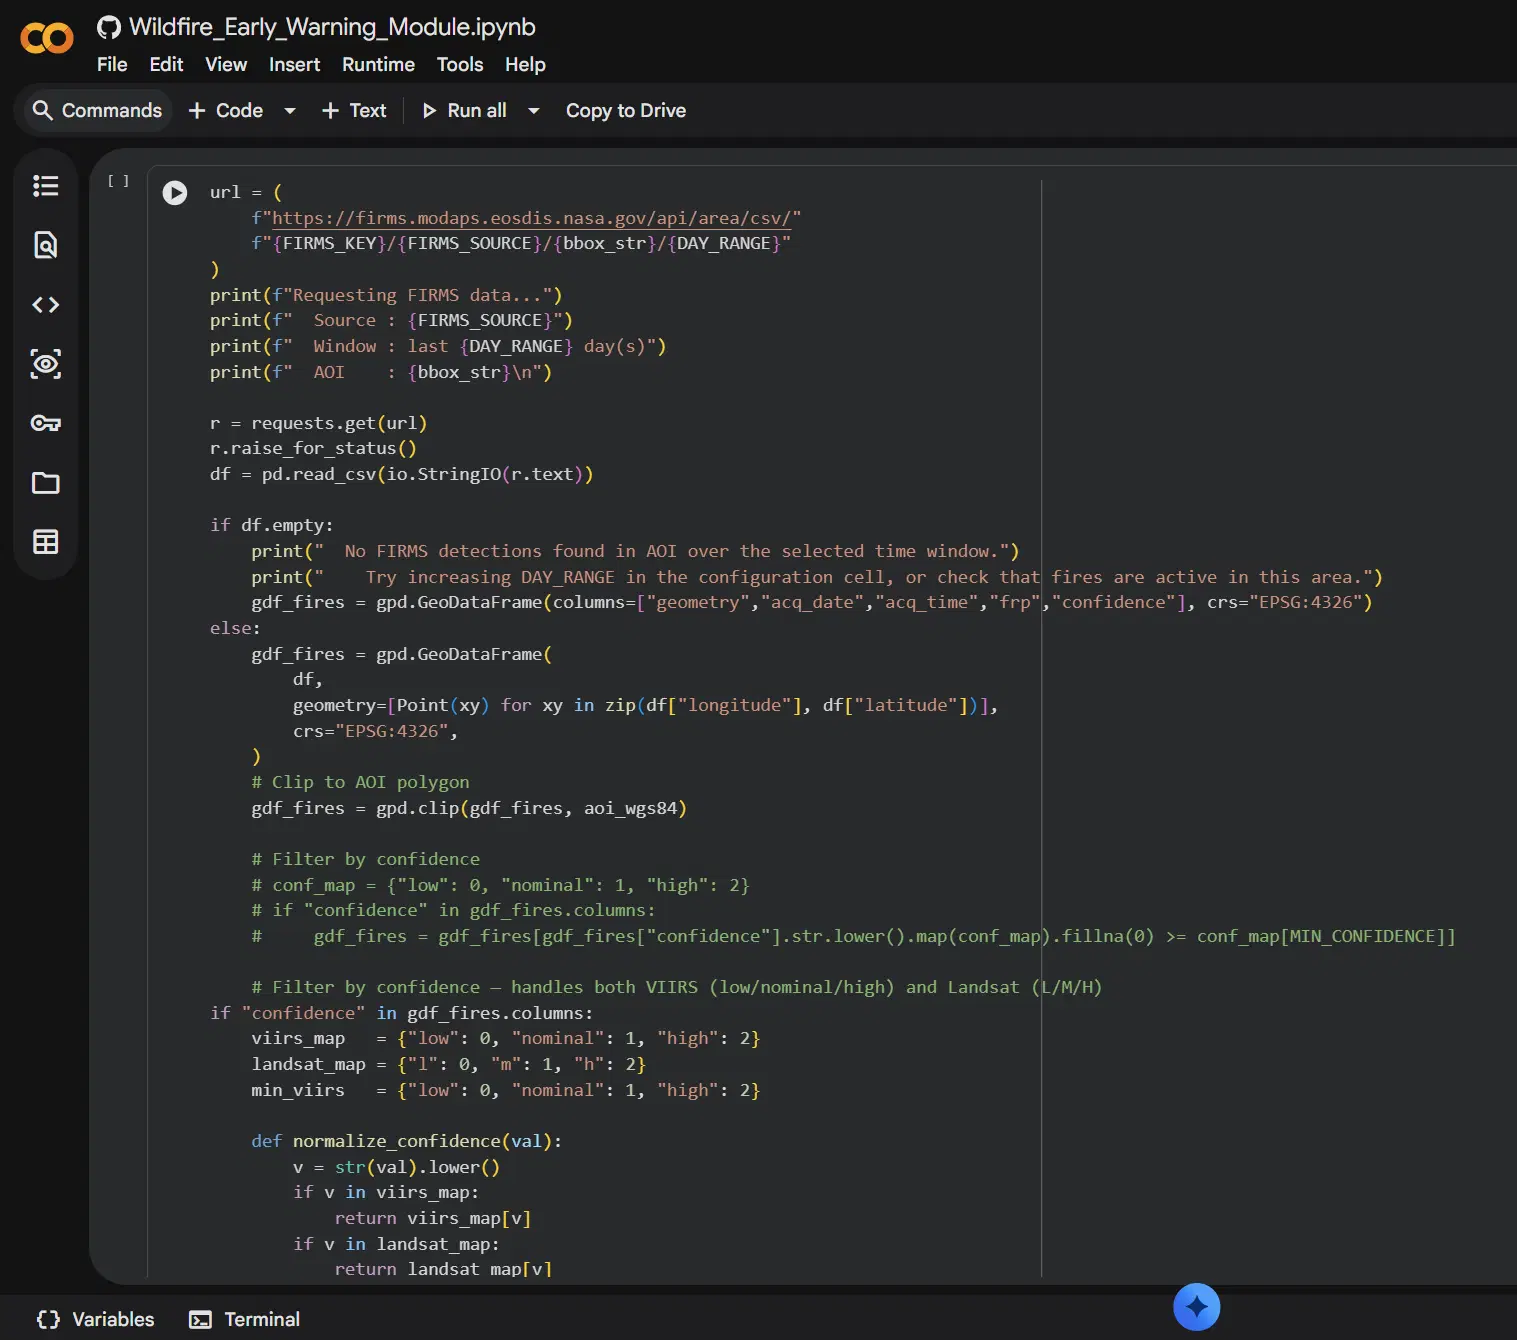Screen dimensions: 1517x1340
Task: Open the File menu
Action: click(112, 64)
